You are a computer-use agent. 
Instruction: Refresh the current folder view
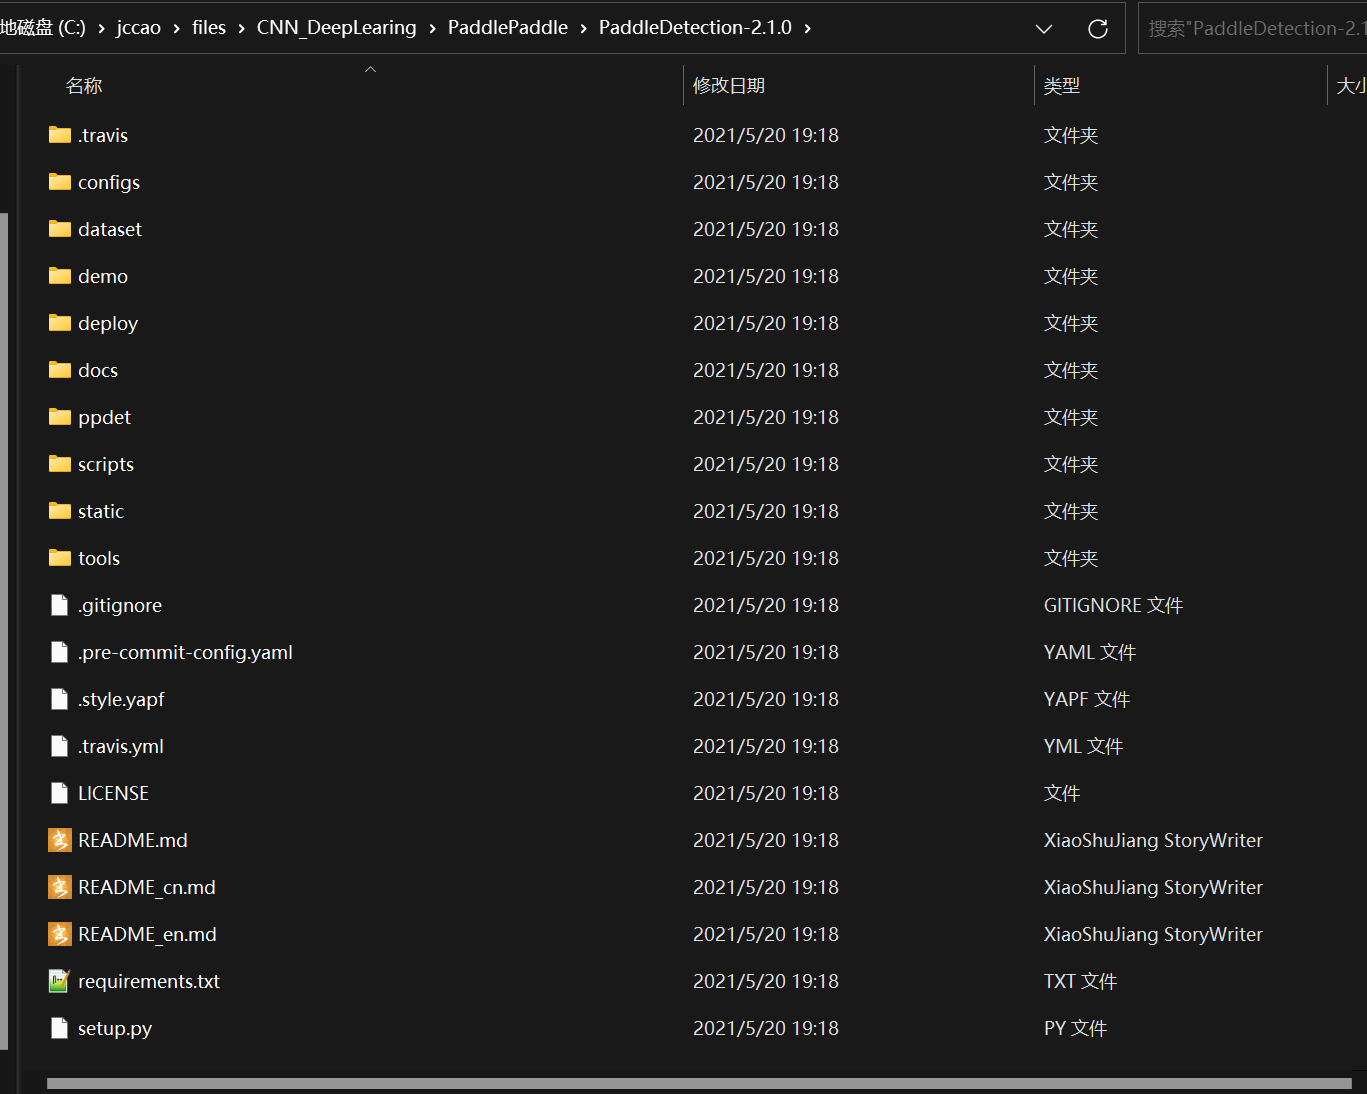coord(1098,29)
